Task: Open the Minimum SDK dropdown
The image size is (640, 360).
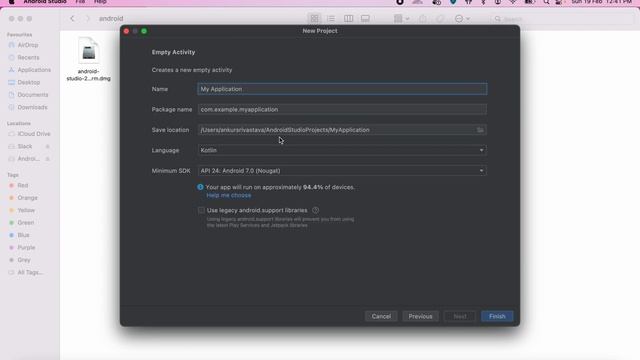Action: pyautogui.click(x=342, y=171)
